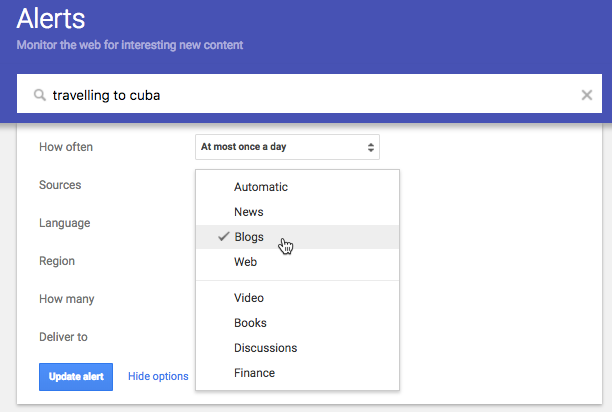Image resolution: width=612 pixels, height=412 pixels.
Task: Click the Alerts page title
Action: pyautogui.click(x=51, y=19)
